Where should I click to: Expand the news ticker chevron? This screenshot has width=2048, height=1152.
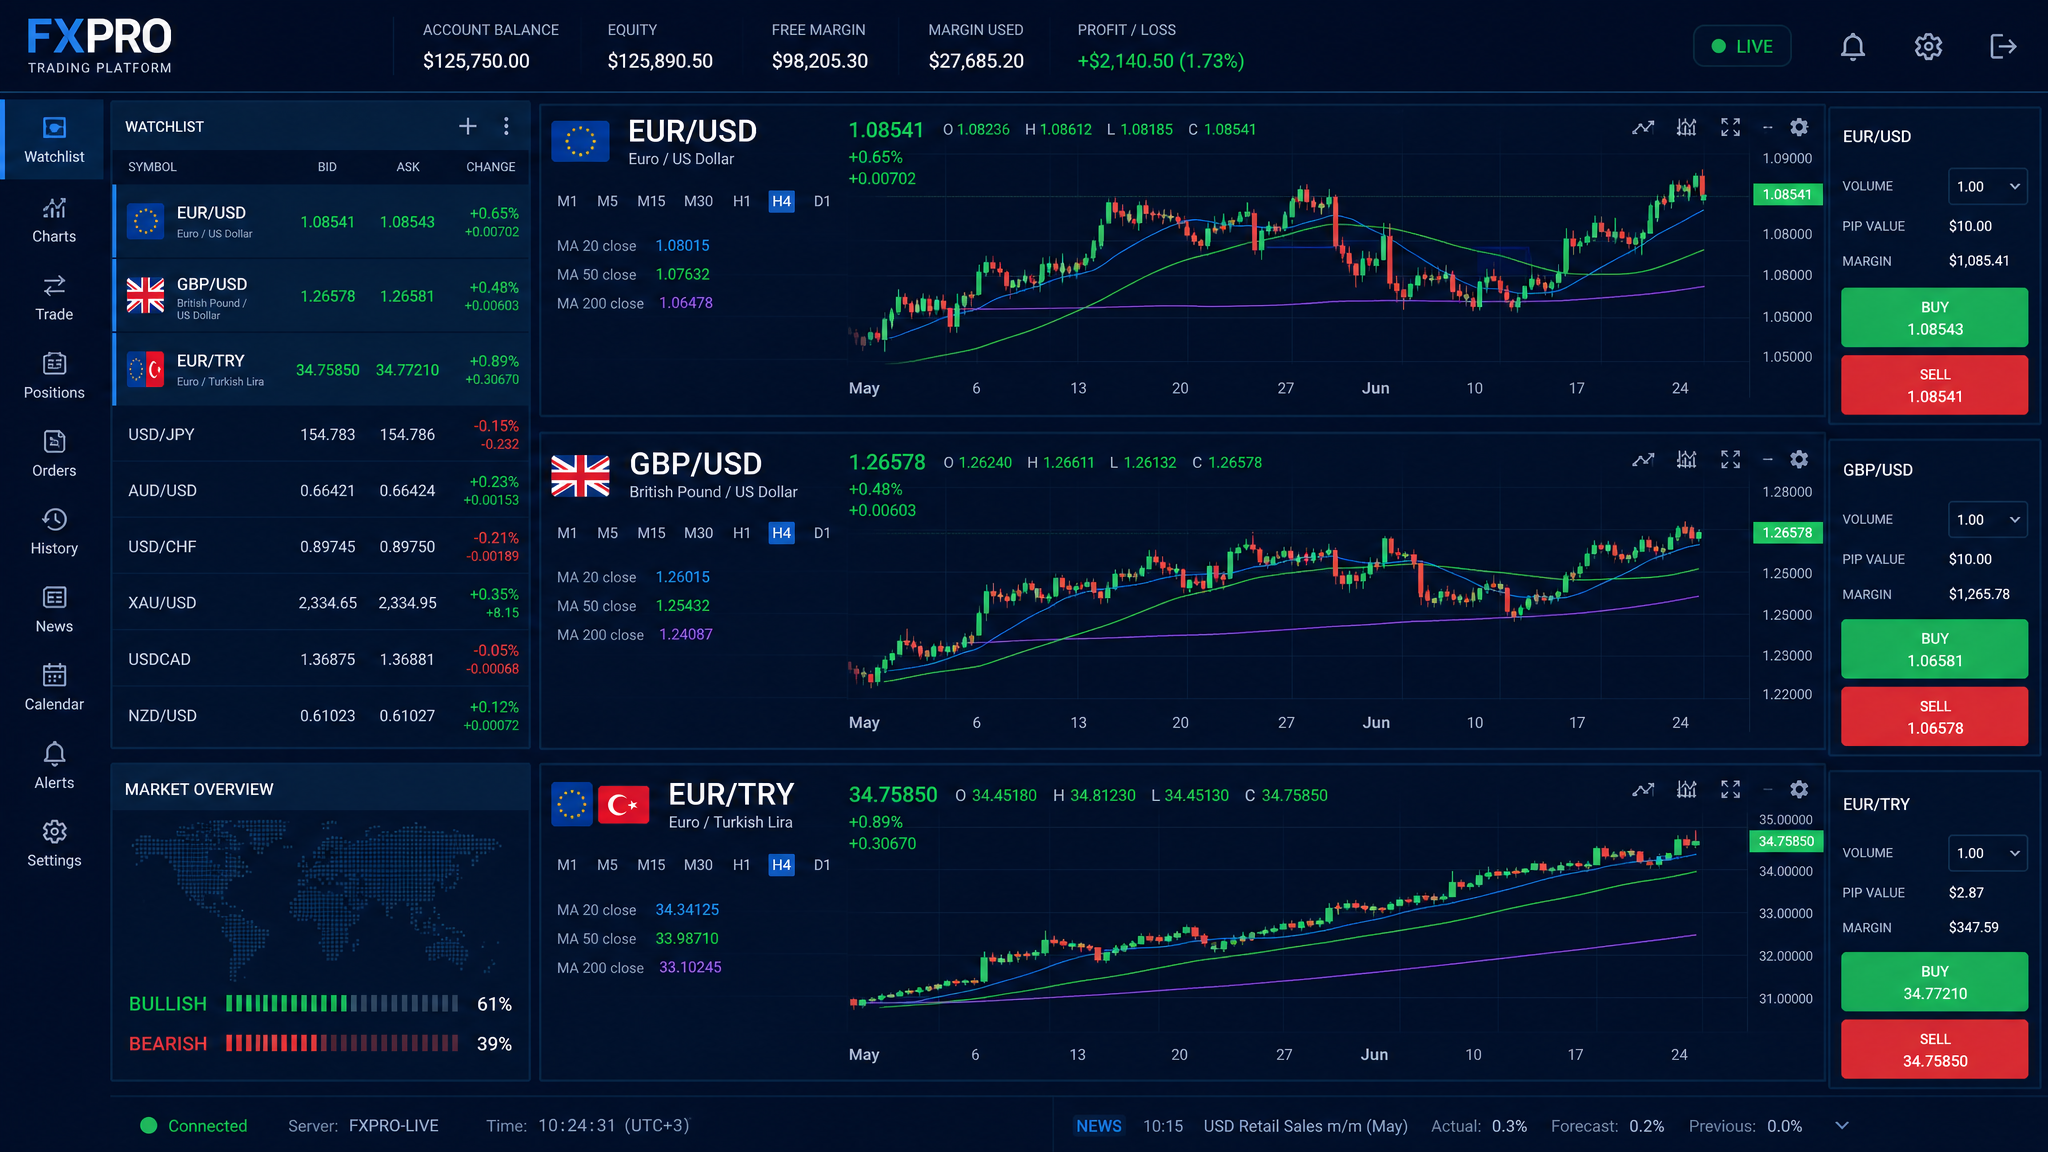pyautogui.click(x=1842, y=1125)
